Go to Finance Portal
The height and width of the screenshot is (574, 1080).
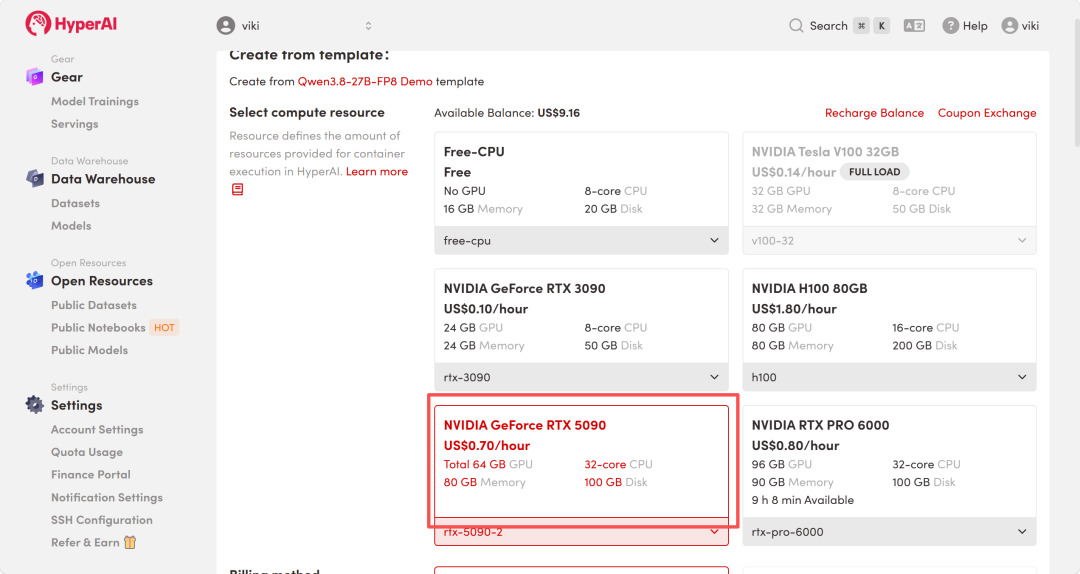[90, 475]
